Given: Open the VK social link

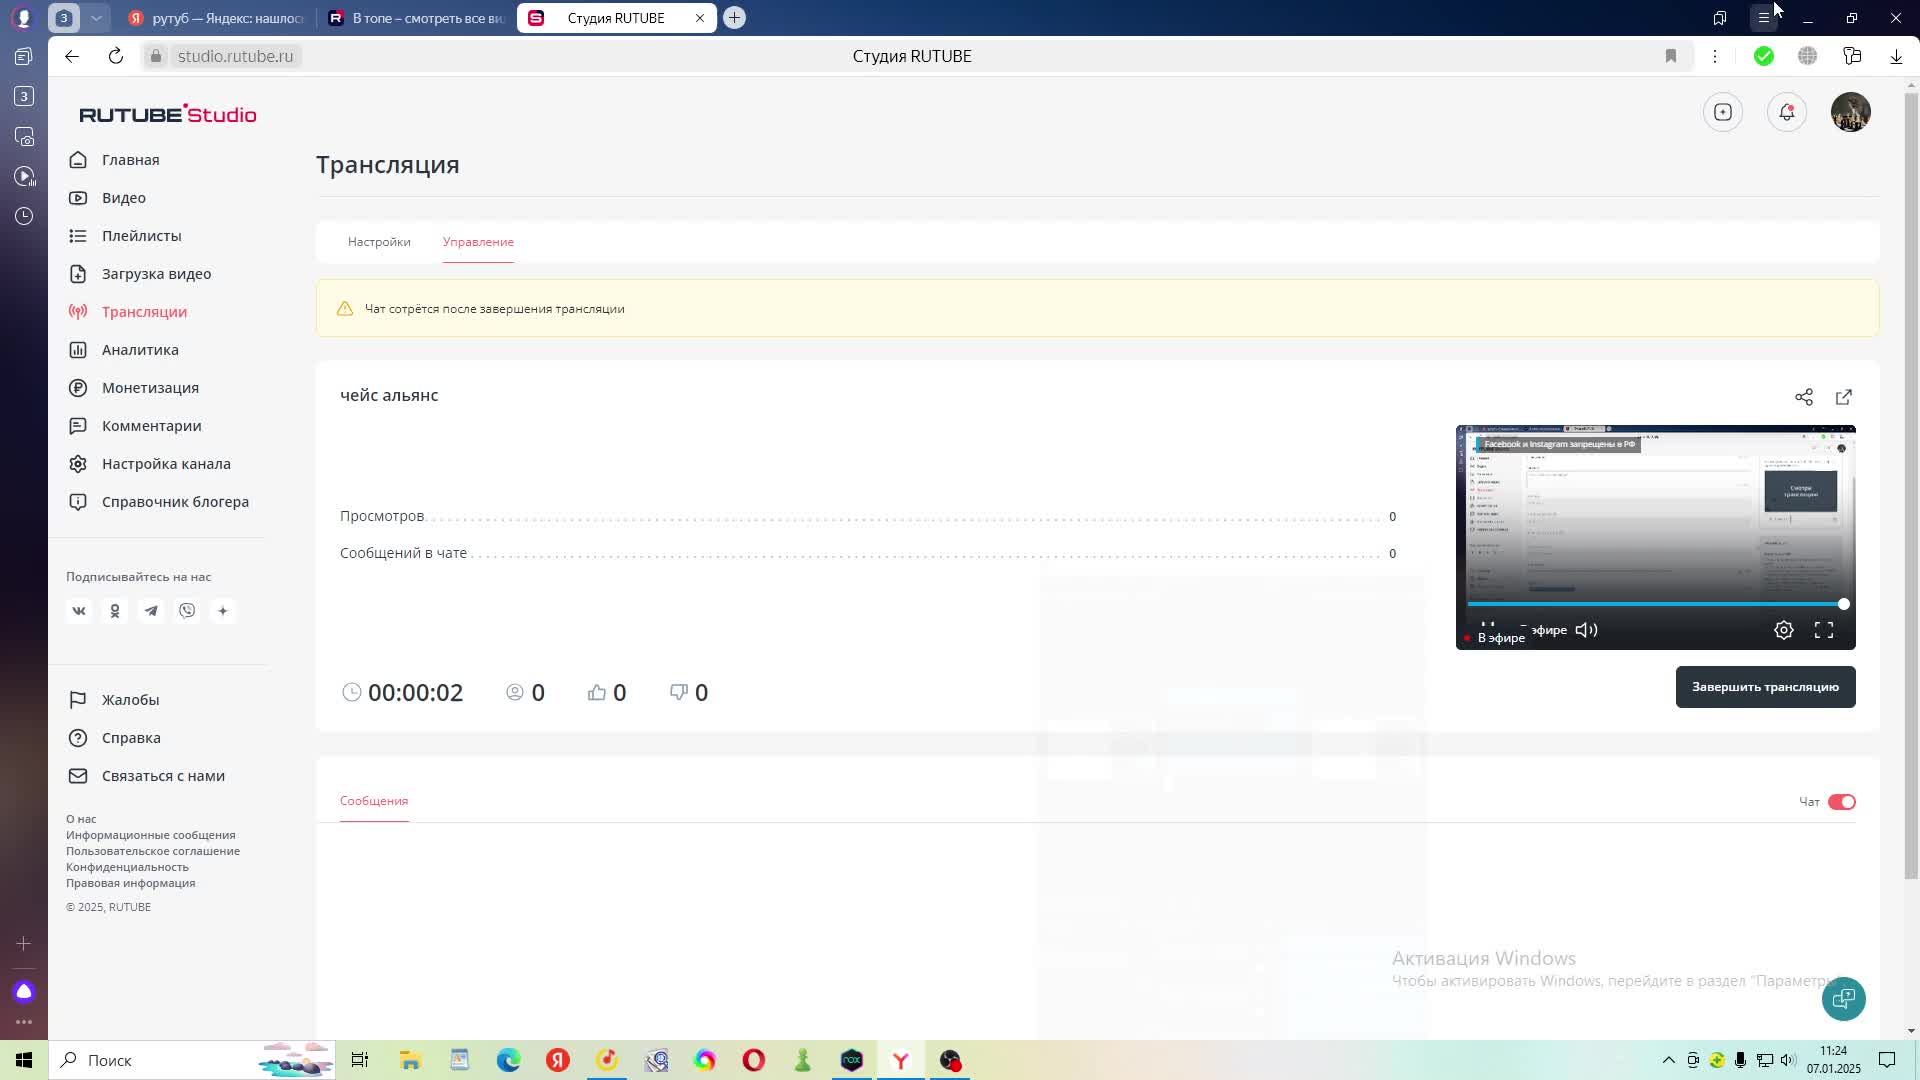Looking at the screenshot, I should point(79,611).
